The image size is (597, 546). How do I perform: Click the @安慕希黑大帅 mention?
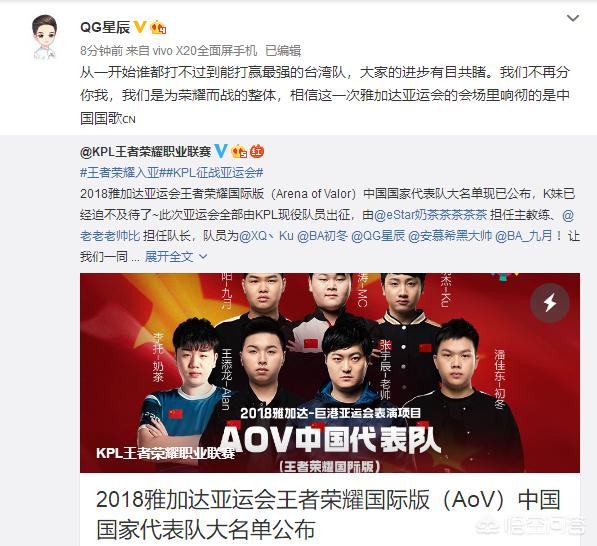tap(450, 236)
